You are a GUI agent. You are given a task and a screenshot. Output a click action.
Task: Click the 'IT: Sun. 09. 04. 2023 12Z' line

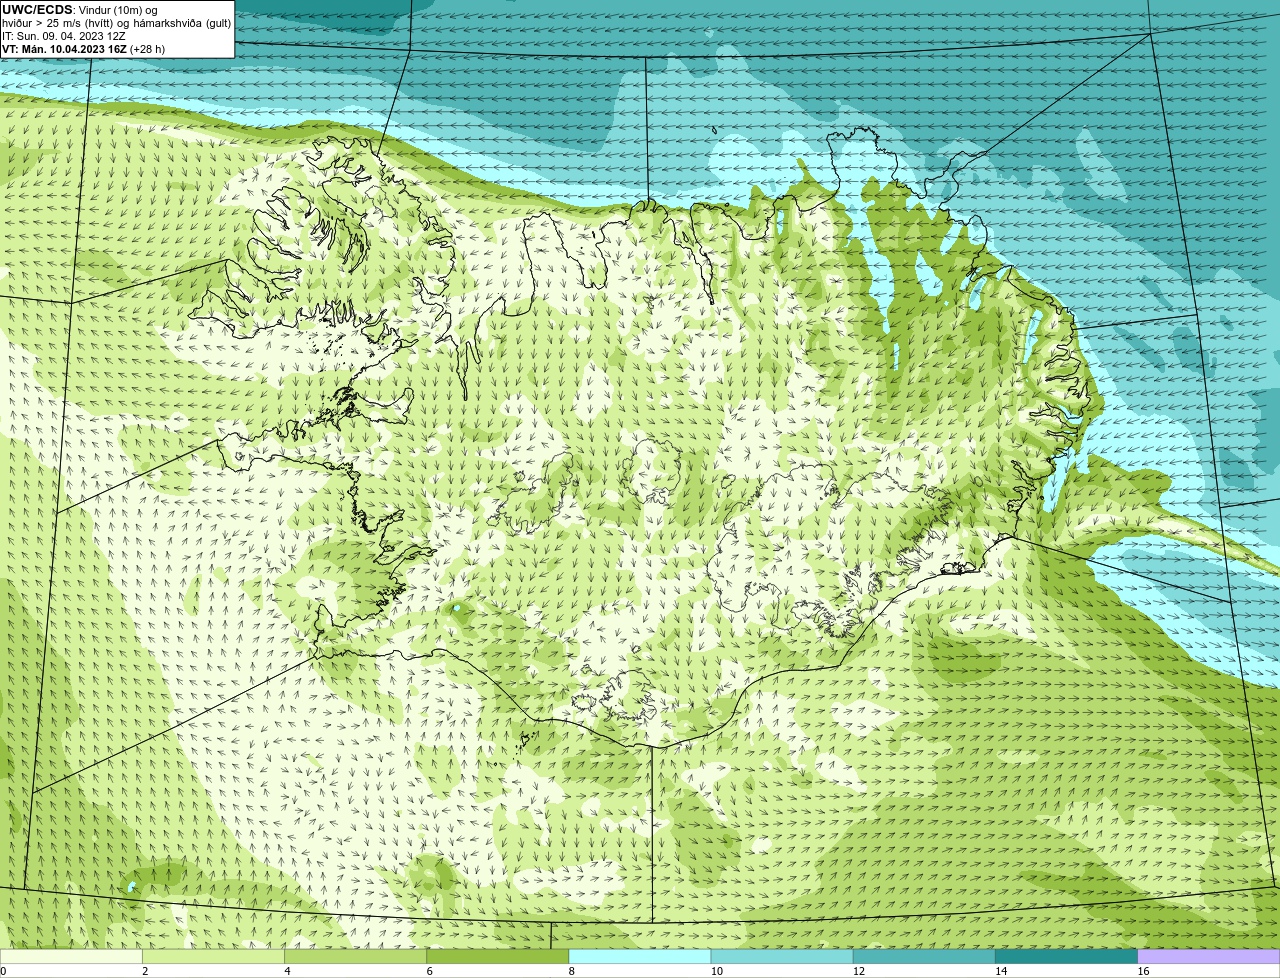[x=64, y=36]
